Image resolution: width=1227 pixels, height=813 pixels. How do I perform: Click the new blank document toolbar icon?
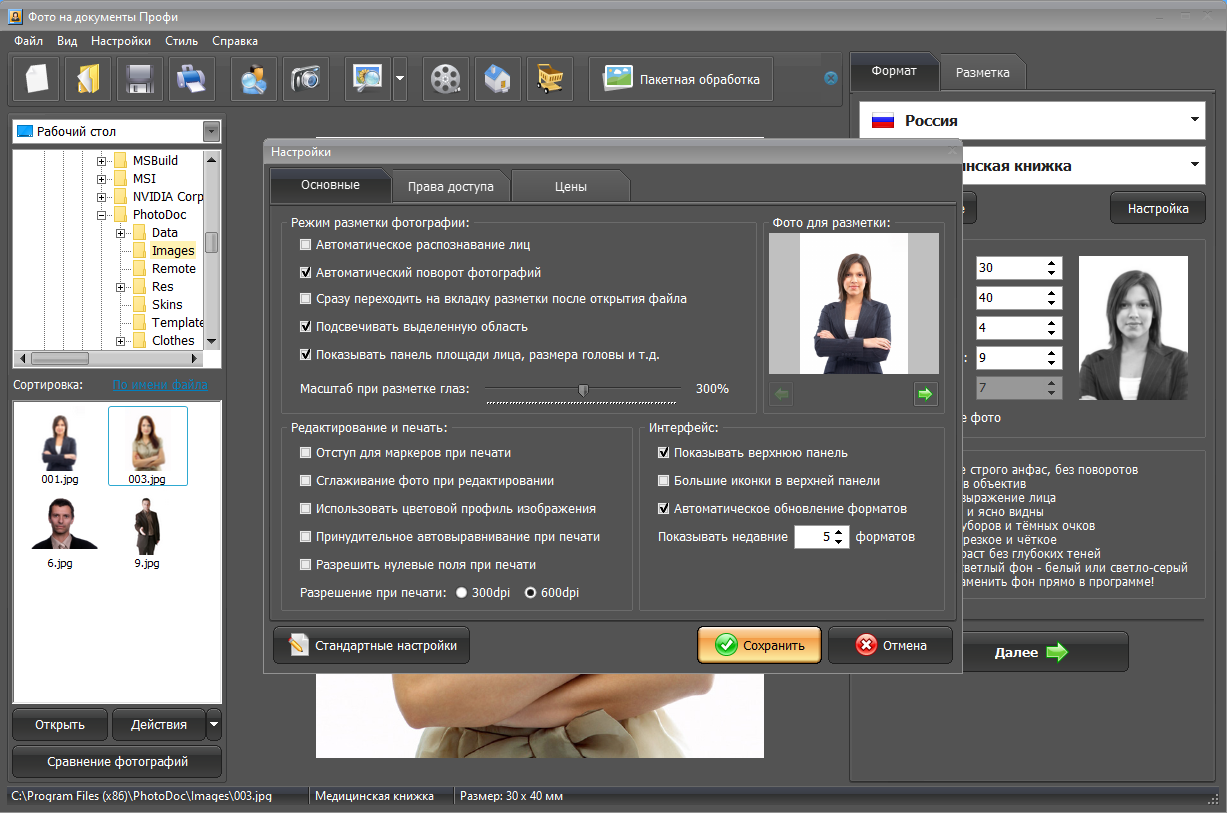click(x=36, y=79)
